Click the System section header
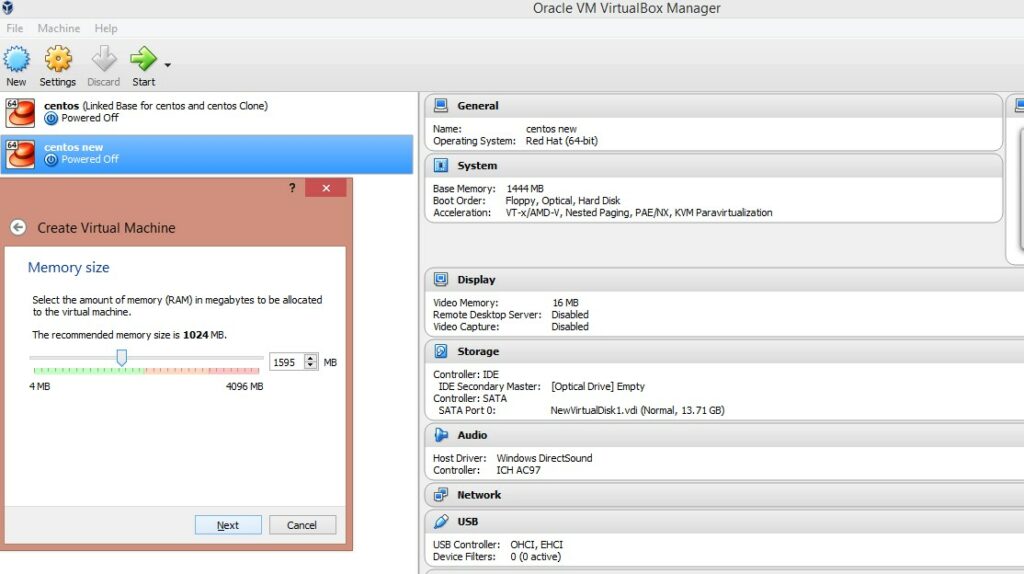The width and height of the screenshot is (1024, 574). 713,166
